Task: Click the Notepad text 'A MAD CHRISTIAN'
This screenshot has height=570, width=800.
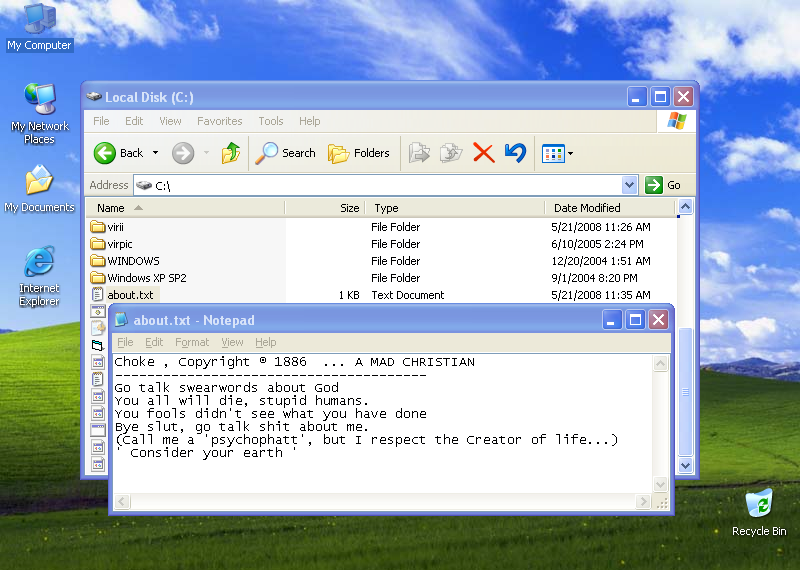Action: point(415,362)
